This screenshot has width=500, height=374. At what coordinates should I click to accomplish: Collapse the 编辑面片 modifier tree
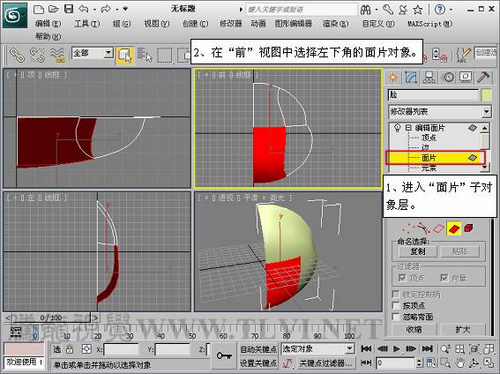(x=408, y=128)
